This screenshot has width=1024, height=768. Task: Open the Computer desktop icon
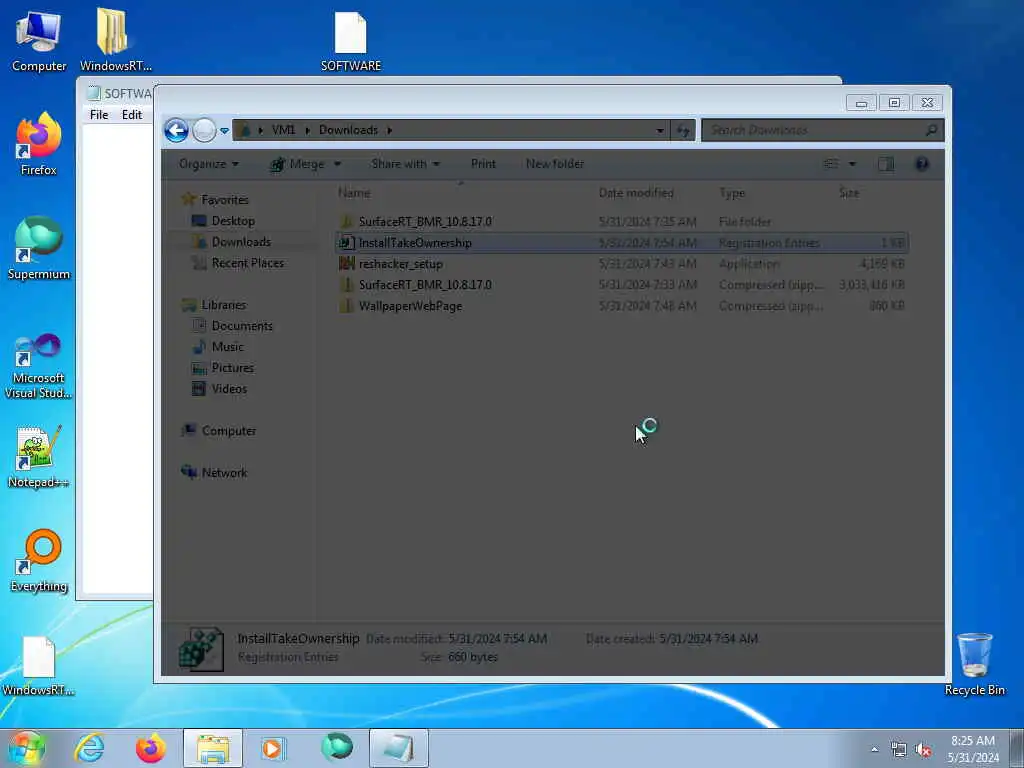click(39, 41)
